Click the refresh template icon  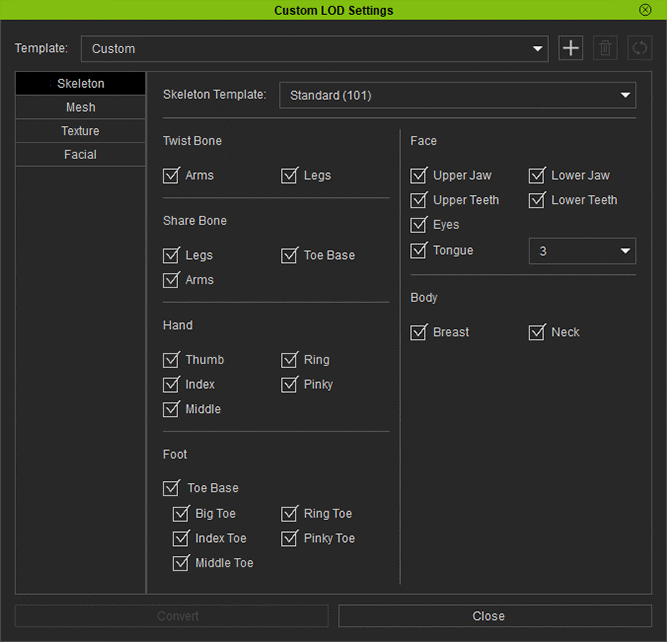pos(639,48)
